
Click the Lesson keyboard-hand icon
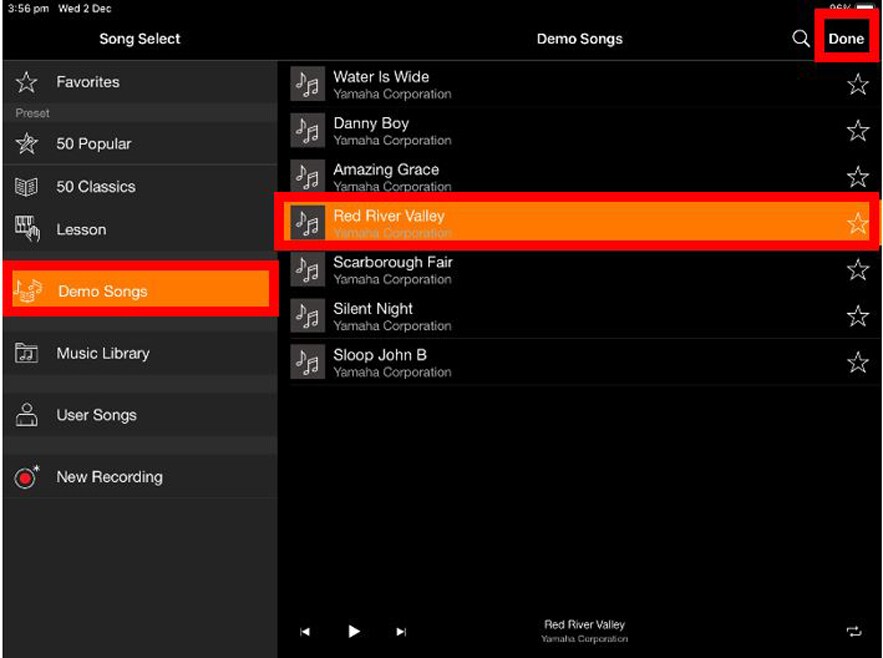point(27,229)
